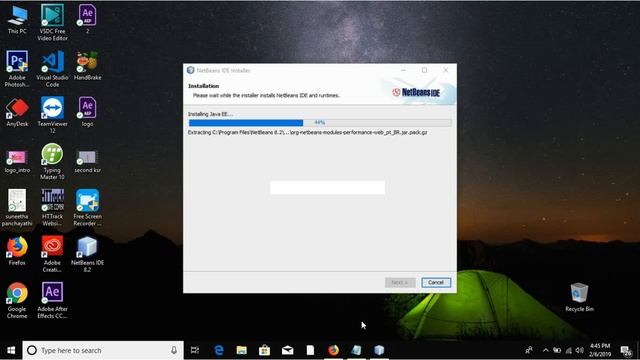Click the Extracting file path text
The image size is (640, 360).
pos(307,132)
